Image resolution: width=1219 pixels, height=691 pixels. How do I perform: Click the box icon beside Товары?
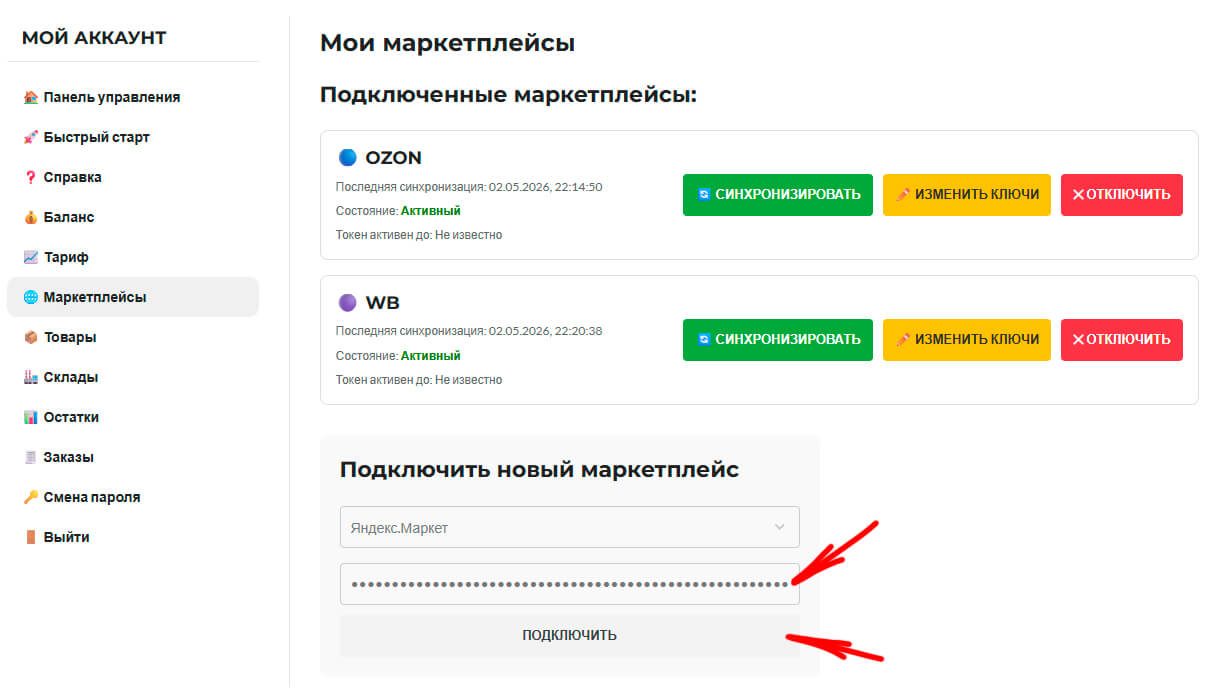click(x=30, y=337)
